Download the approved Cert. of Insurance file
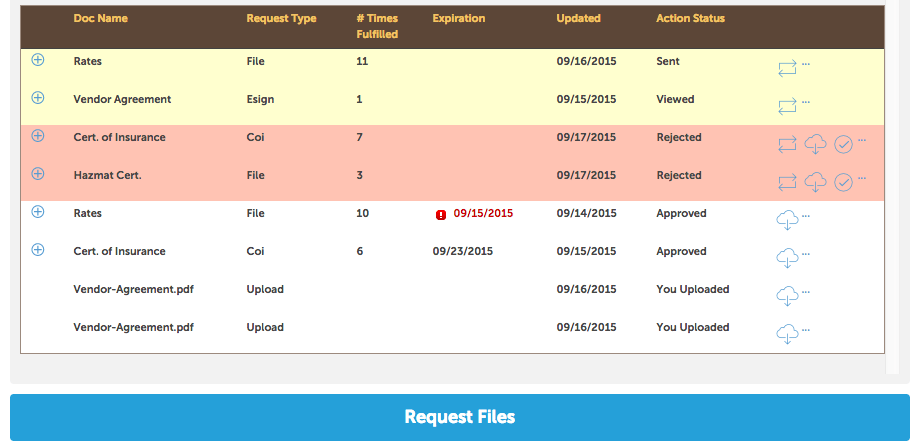 787,258
